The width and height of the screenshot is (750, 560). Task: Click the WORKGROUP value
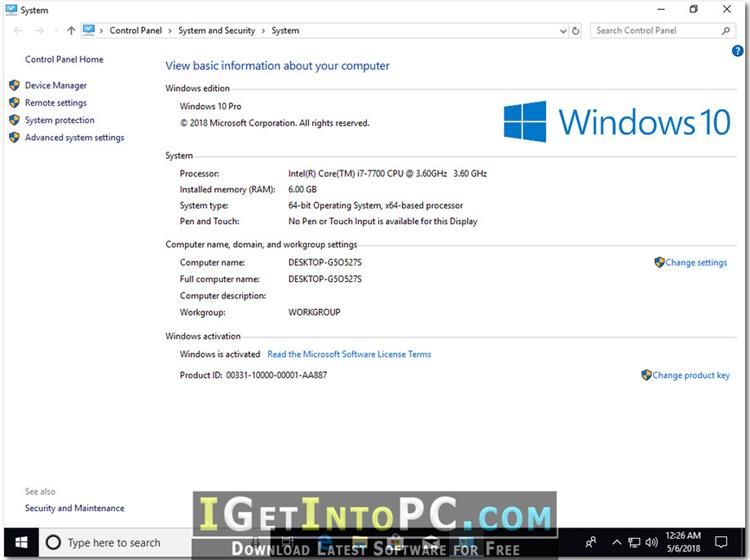pyautogui.click(x=314, y=312)
